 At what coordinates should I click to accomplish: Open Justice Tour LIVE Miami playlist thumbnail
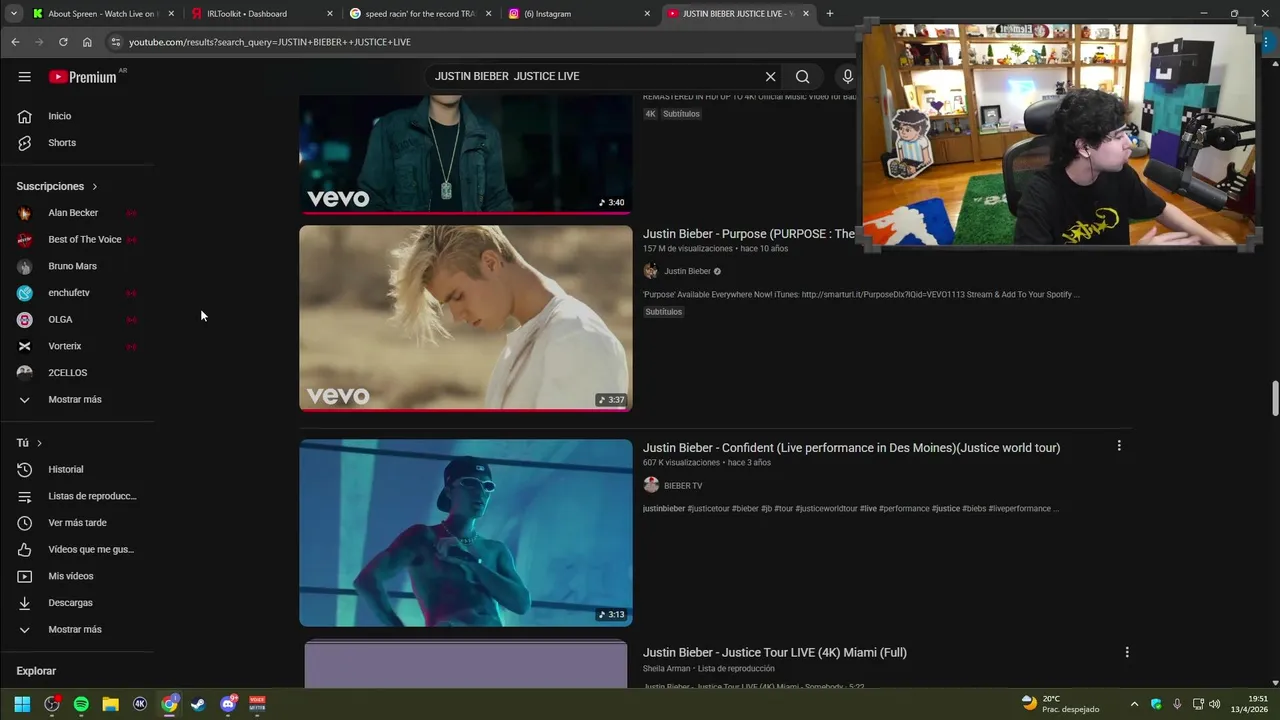click(466, 665)
